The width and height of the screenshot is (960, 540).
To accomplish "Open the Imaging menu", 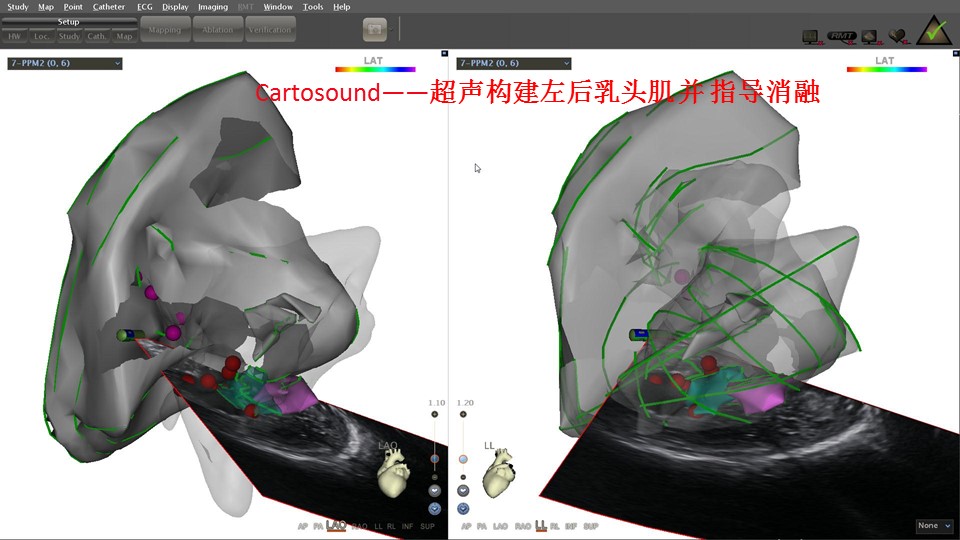I will (212, 7).
